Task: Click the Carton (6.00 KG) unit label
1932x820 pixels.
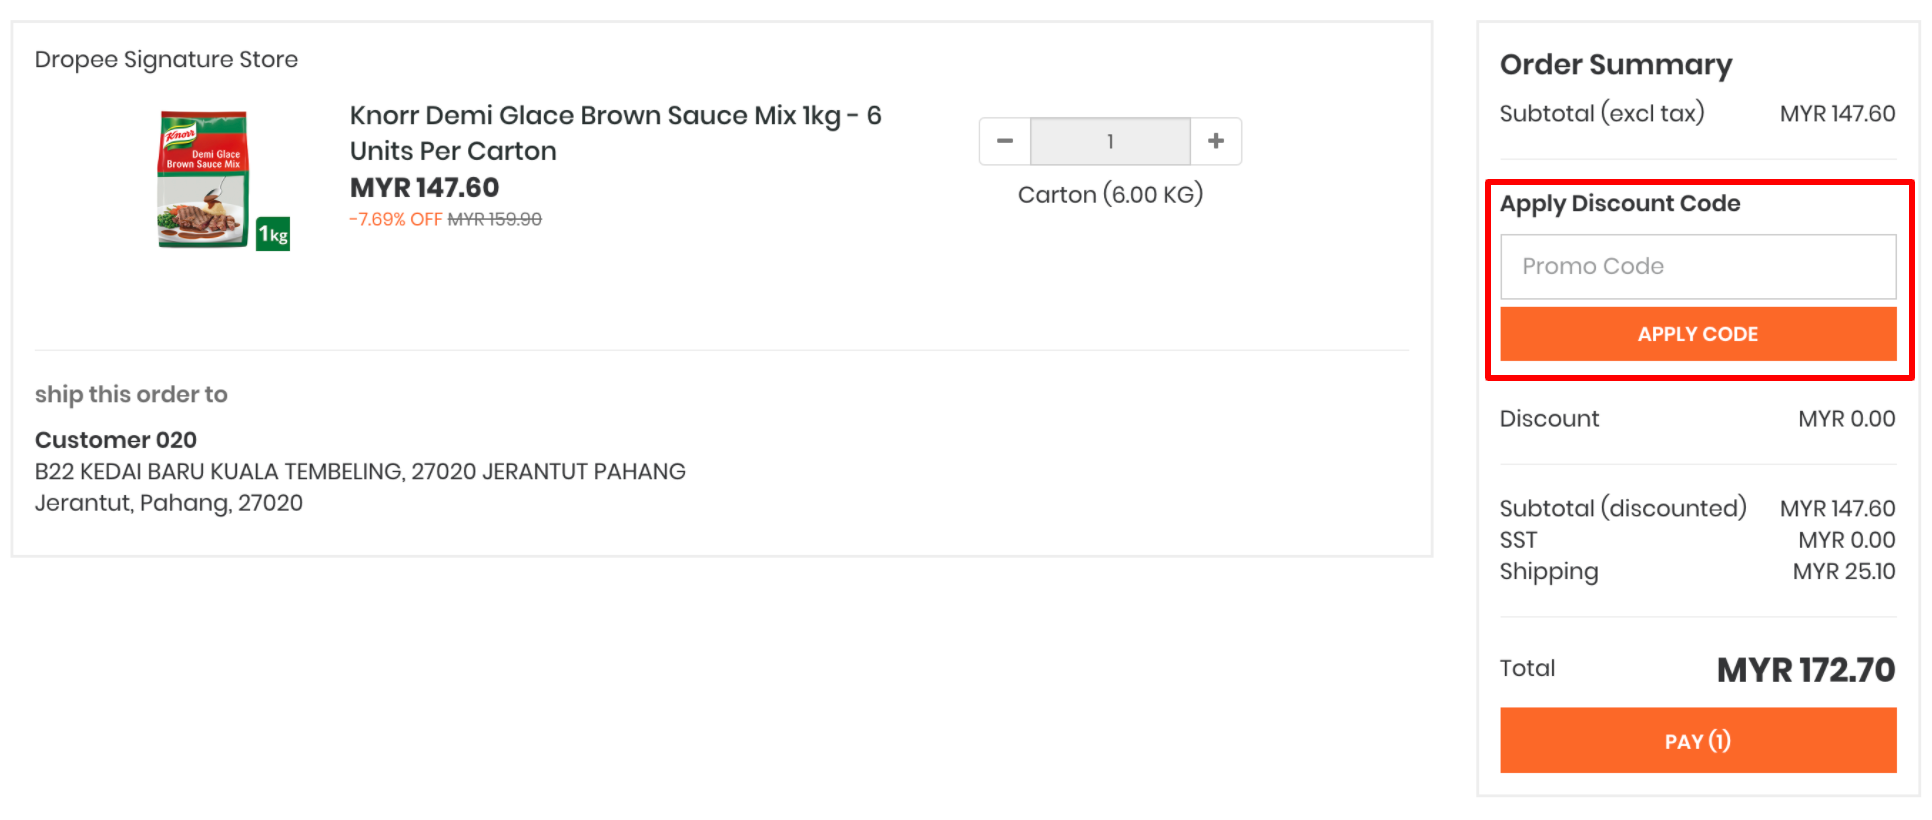Action: (1110, 194)
